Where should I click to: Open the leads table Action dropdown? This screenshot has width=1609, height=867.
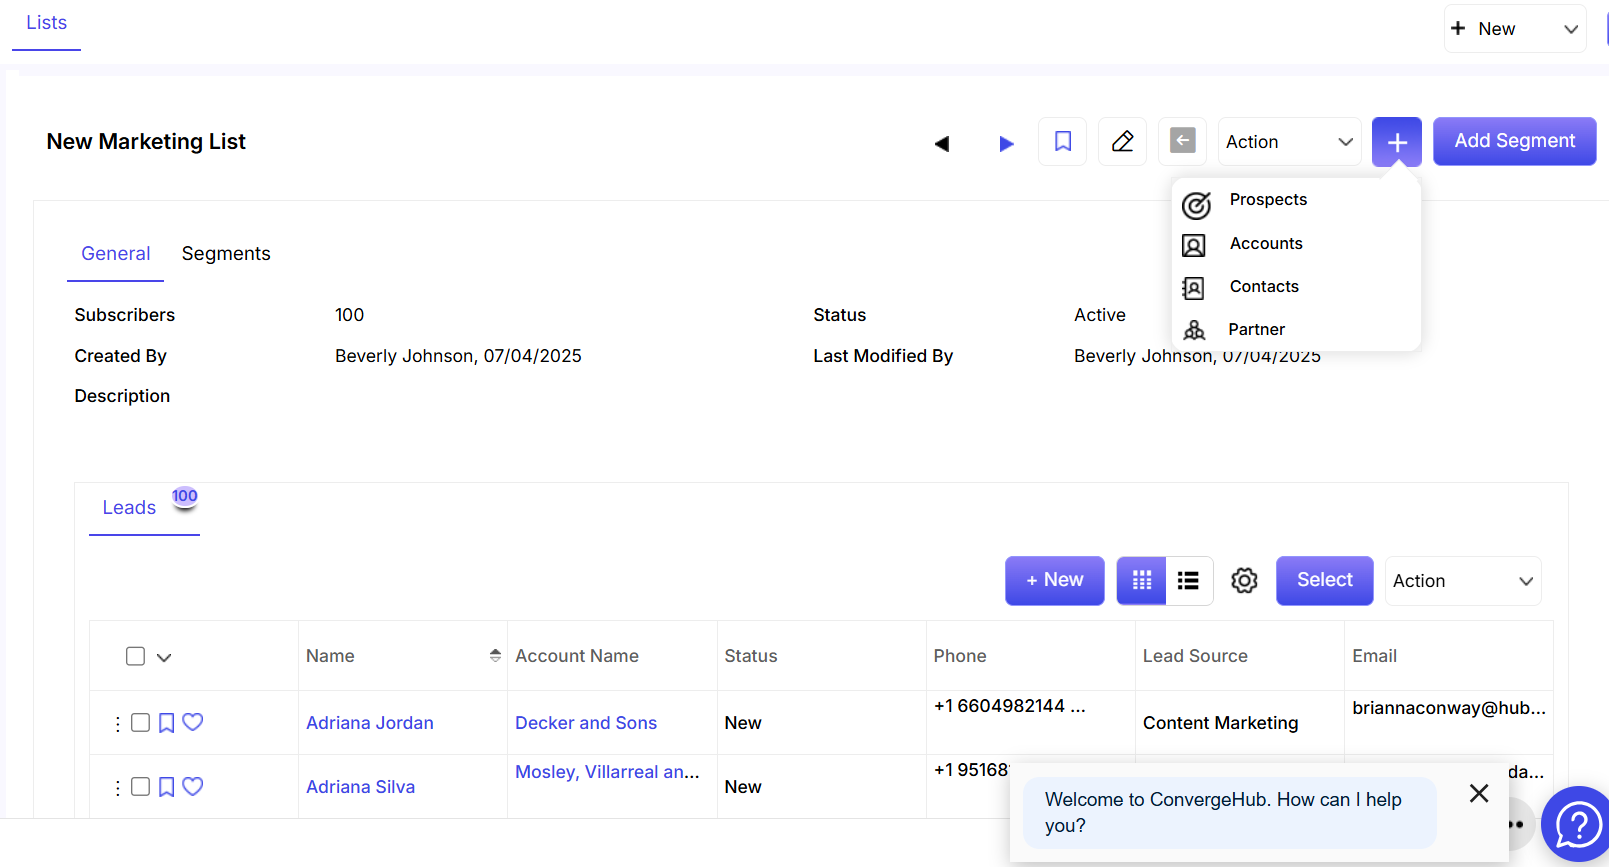pos(1463,580)
